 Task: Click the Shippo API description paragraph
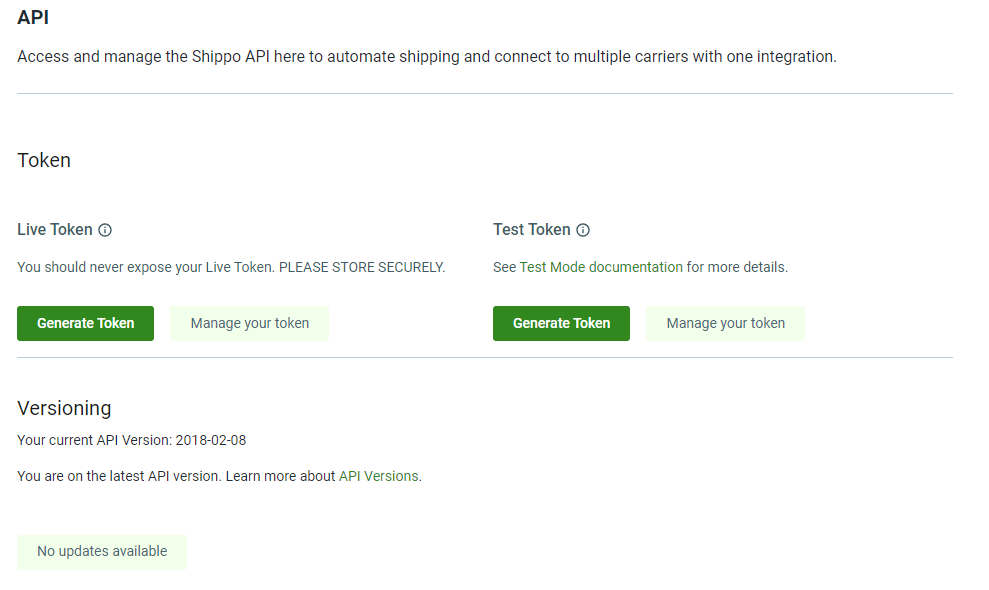click(426, 57)
